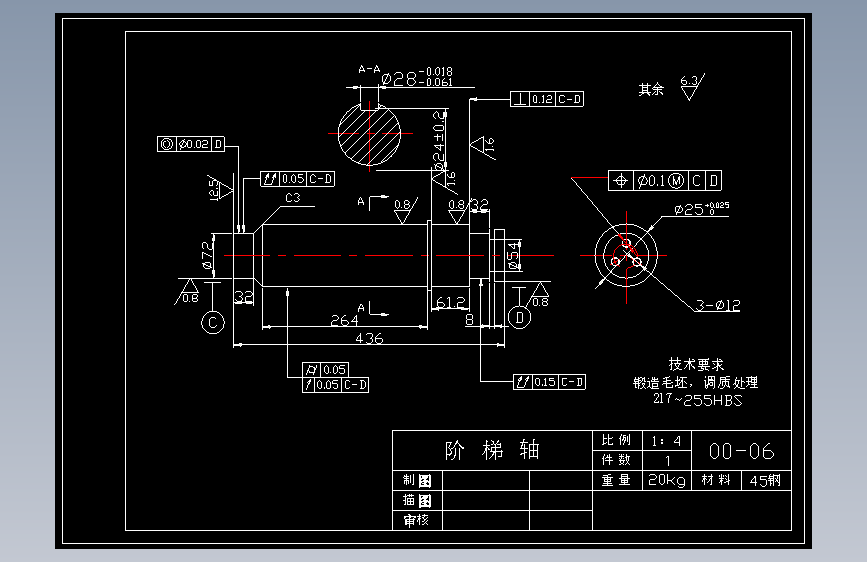Select the 比例 label cell

(x=617, y=440)
